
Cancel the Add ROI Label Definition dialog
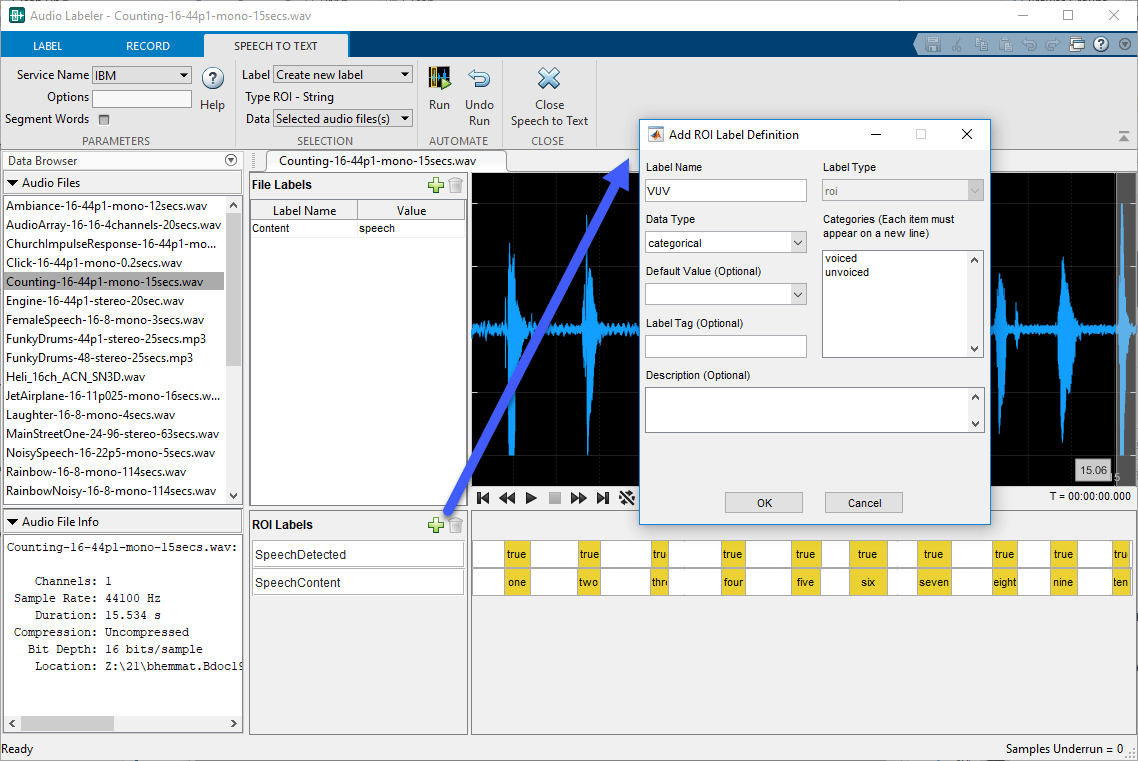pyautogui.click(x=864, y=503)
